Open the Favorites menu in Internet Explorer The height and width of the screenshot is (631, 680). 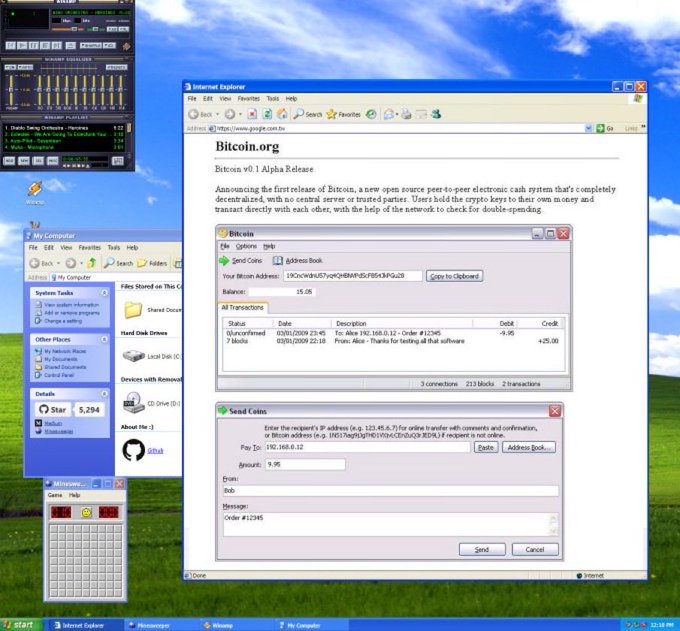pos(248,98)
